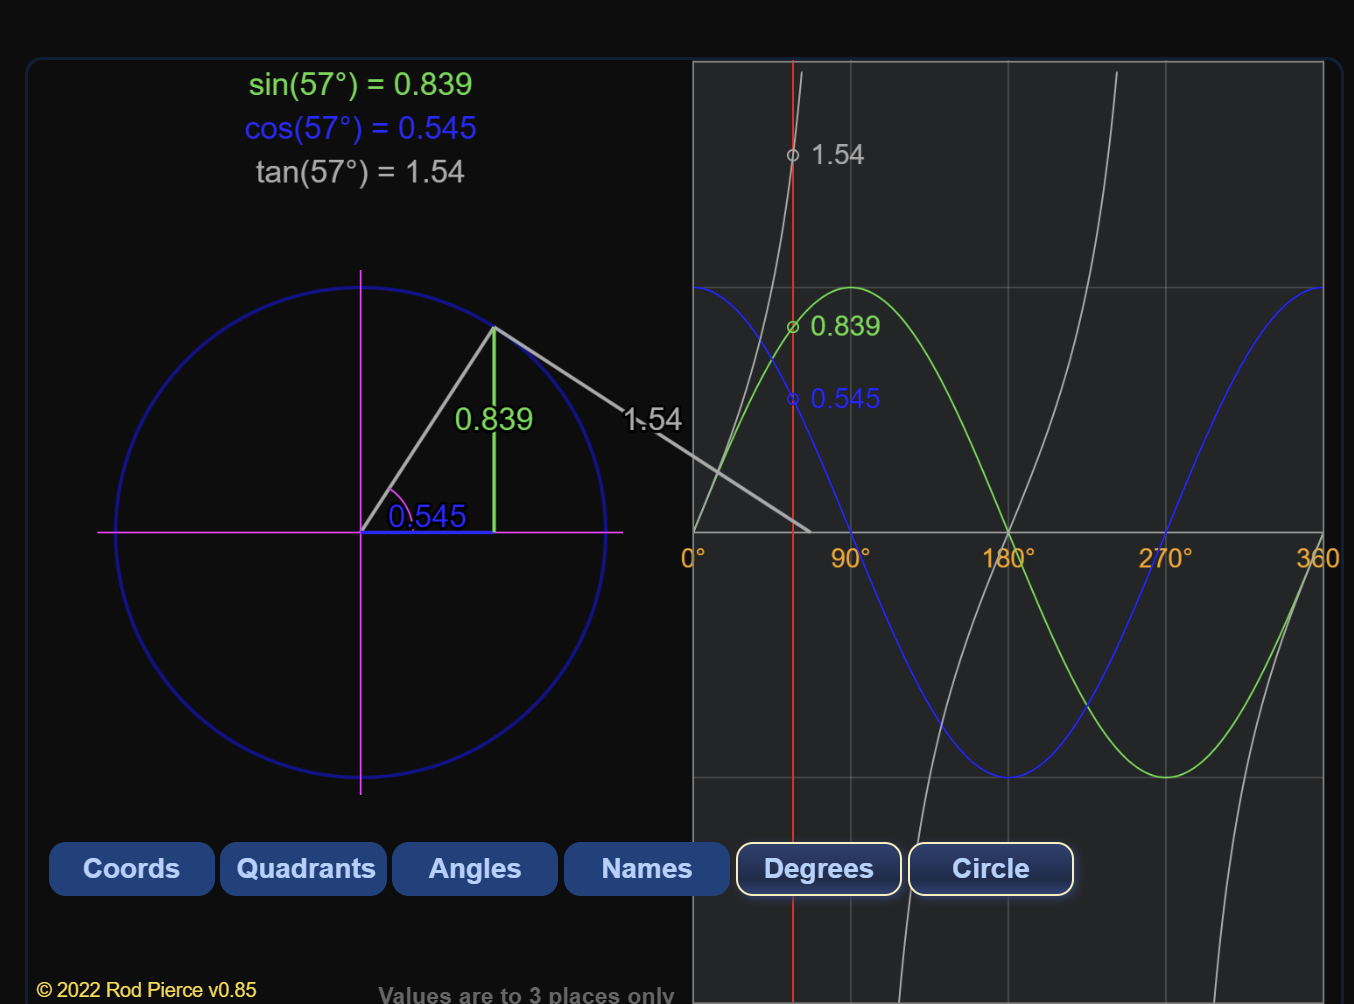Viewport: 1354px width, 1004px height.
Task: Click the 2022 Rod Pierce copyright text
Action: point(147,990)
